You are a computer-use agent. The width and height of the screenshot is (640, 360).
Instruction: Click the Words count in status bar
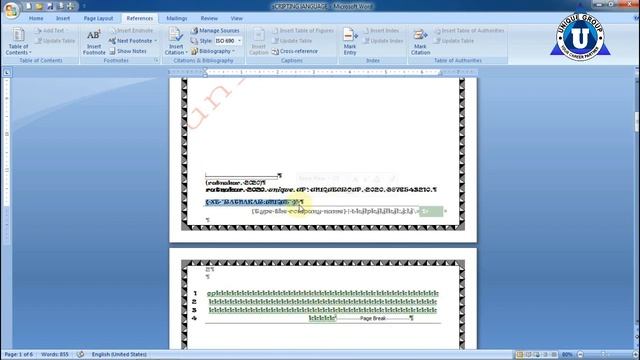coord(55,354)
